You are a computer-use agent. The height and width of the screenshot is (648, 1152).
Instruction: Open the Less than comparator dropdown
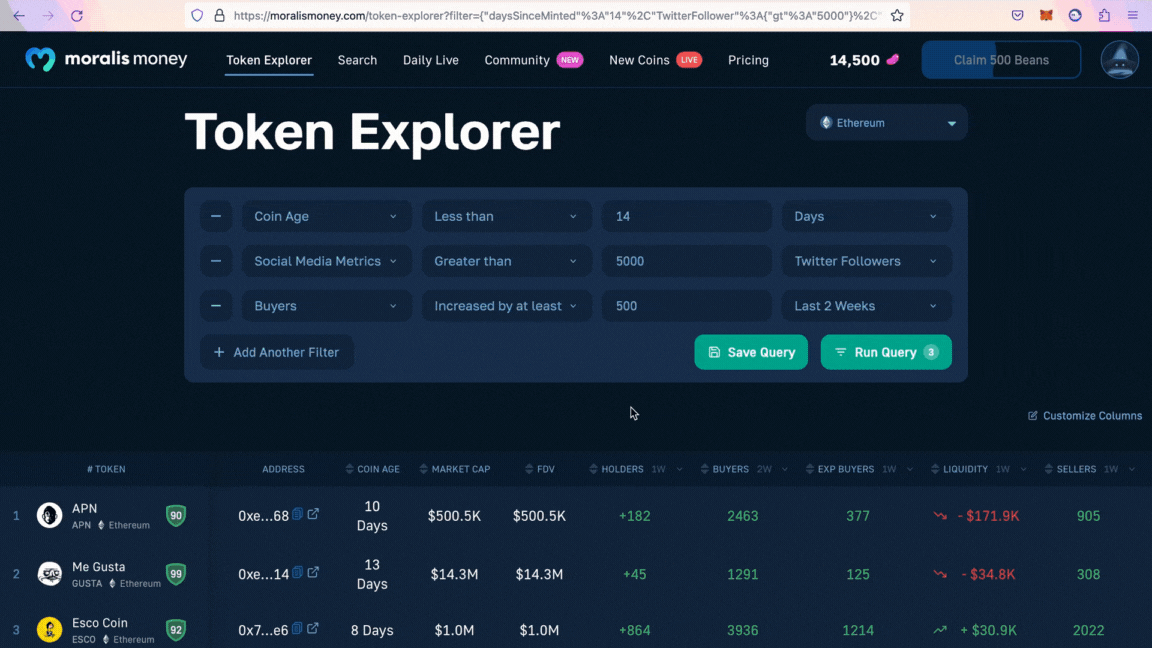coord(506,216)
